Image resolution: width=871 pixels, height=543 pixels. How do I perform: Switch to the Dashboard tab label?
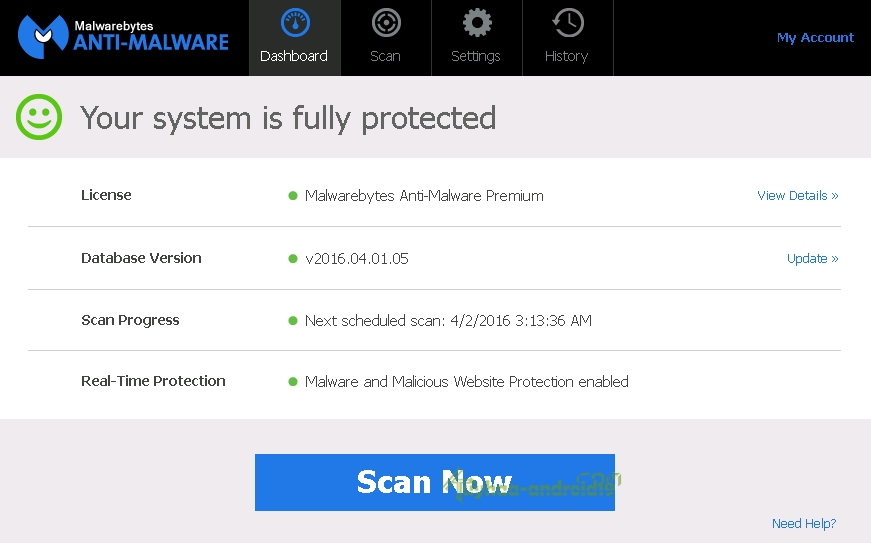pyautogui.click(x=294, y=56)
